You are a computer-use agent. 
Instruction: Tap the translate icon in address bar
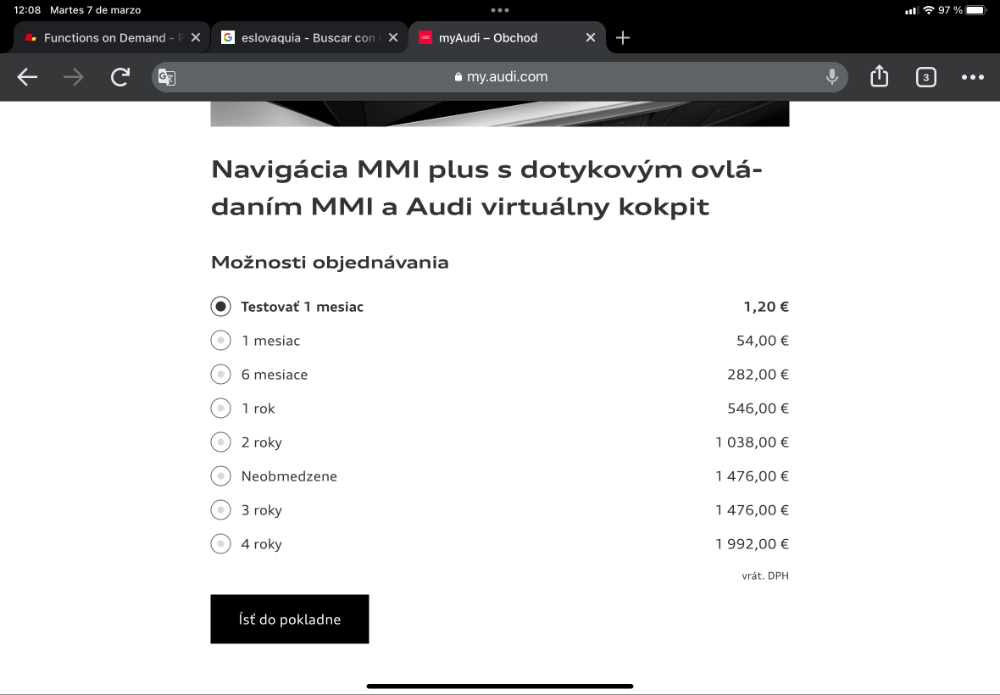click(167, 77)
